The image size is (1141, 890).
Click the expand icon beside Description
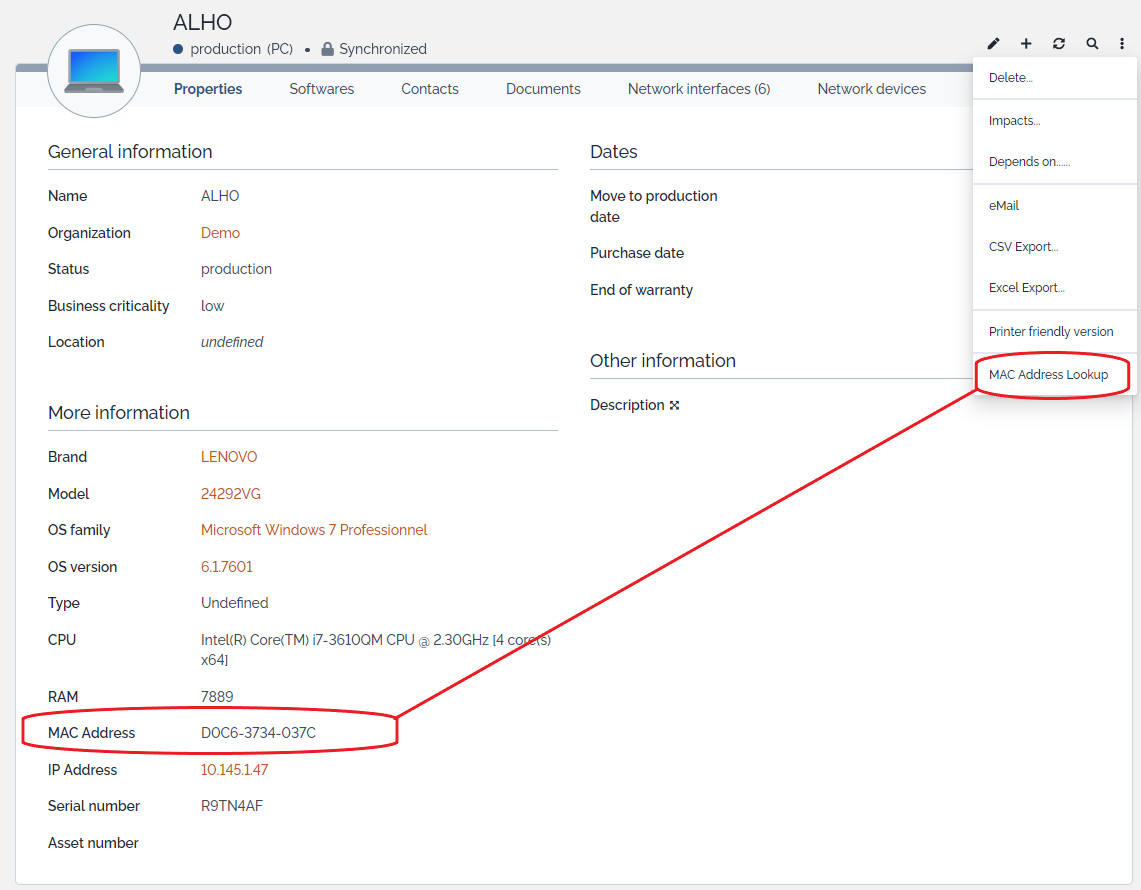pos(675,405)
